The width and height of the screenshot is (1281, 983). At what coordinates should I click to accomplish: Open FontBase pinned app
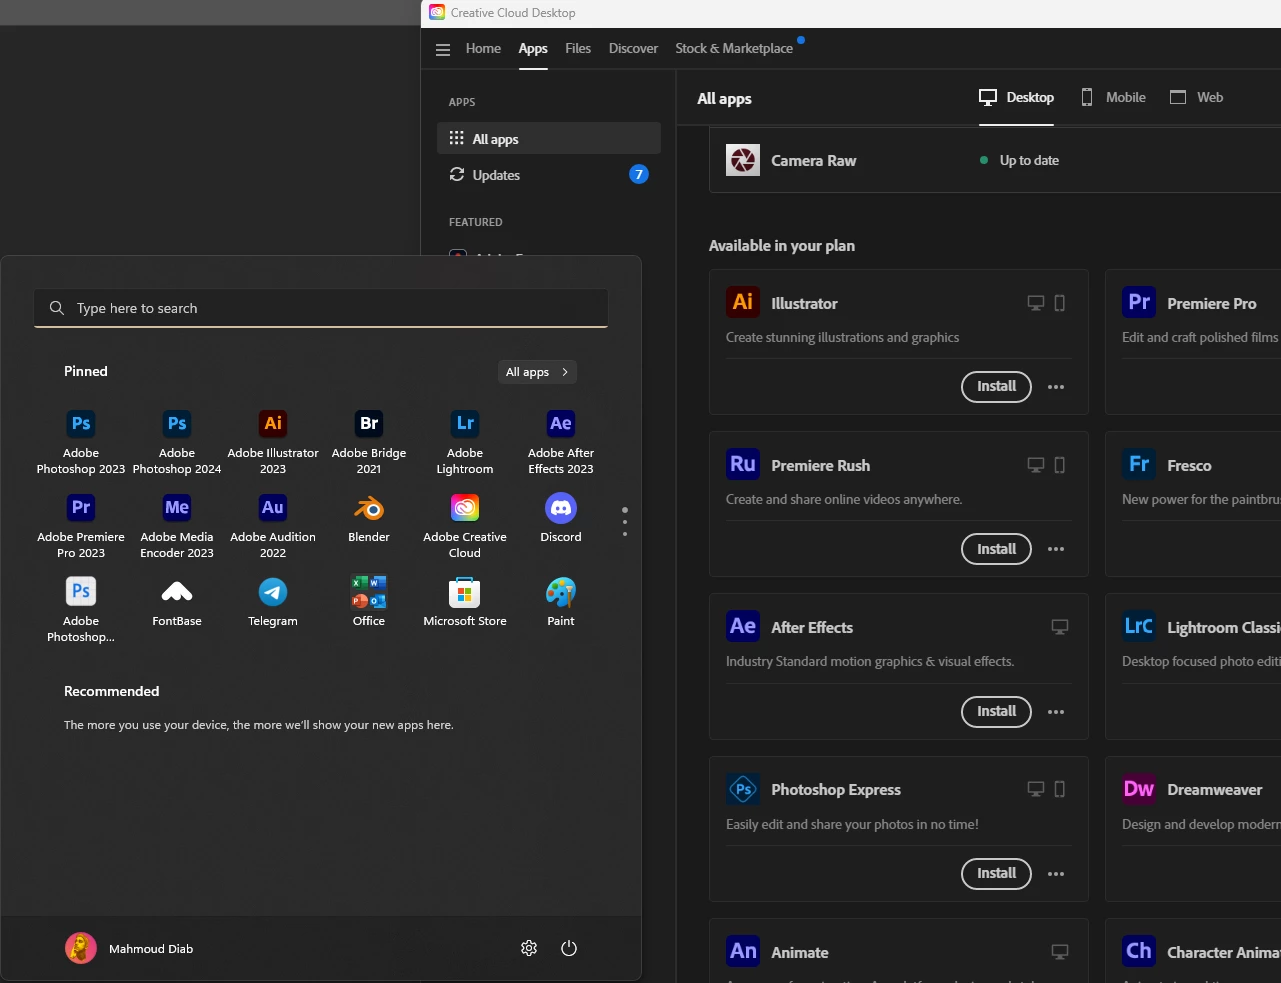[x=177, y=603]
